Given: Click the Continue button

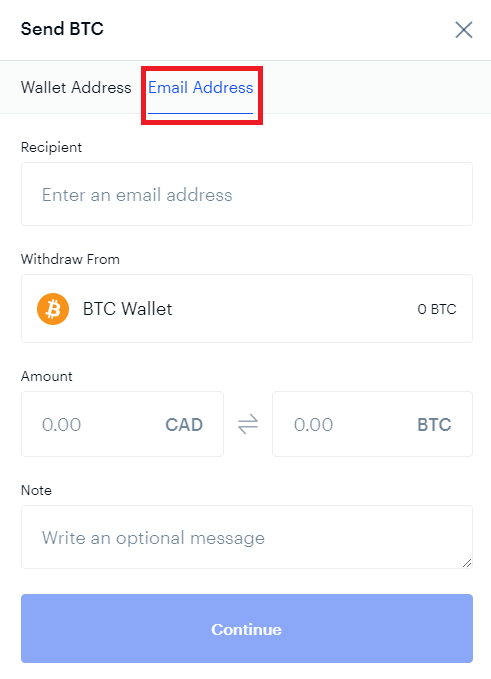Looking at the screenshot, I should tap(247, 628).
